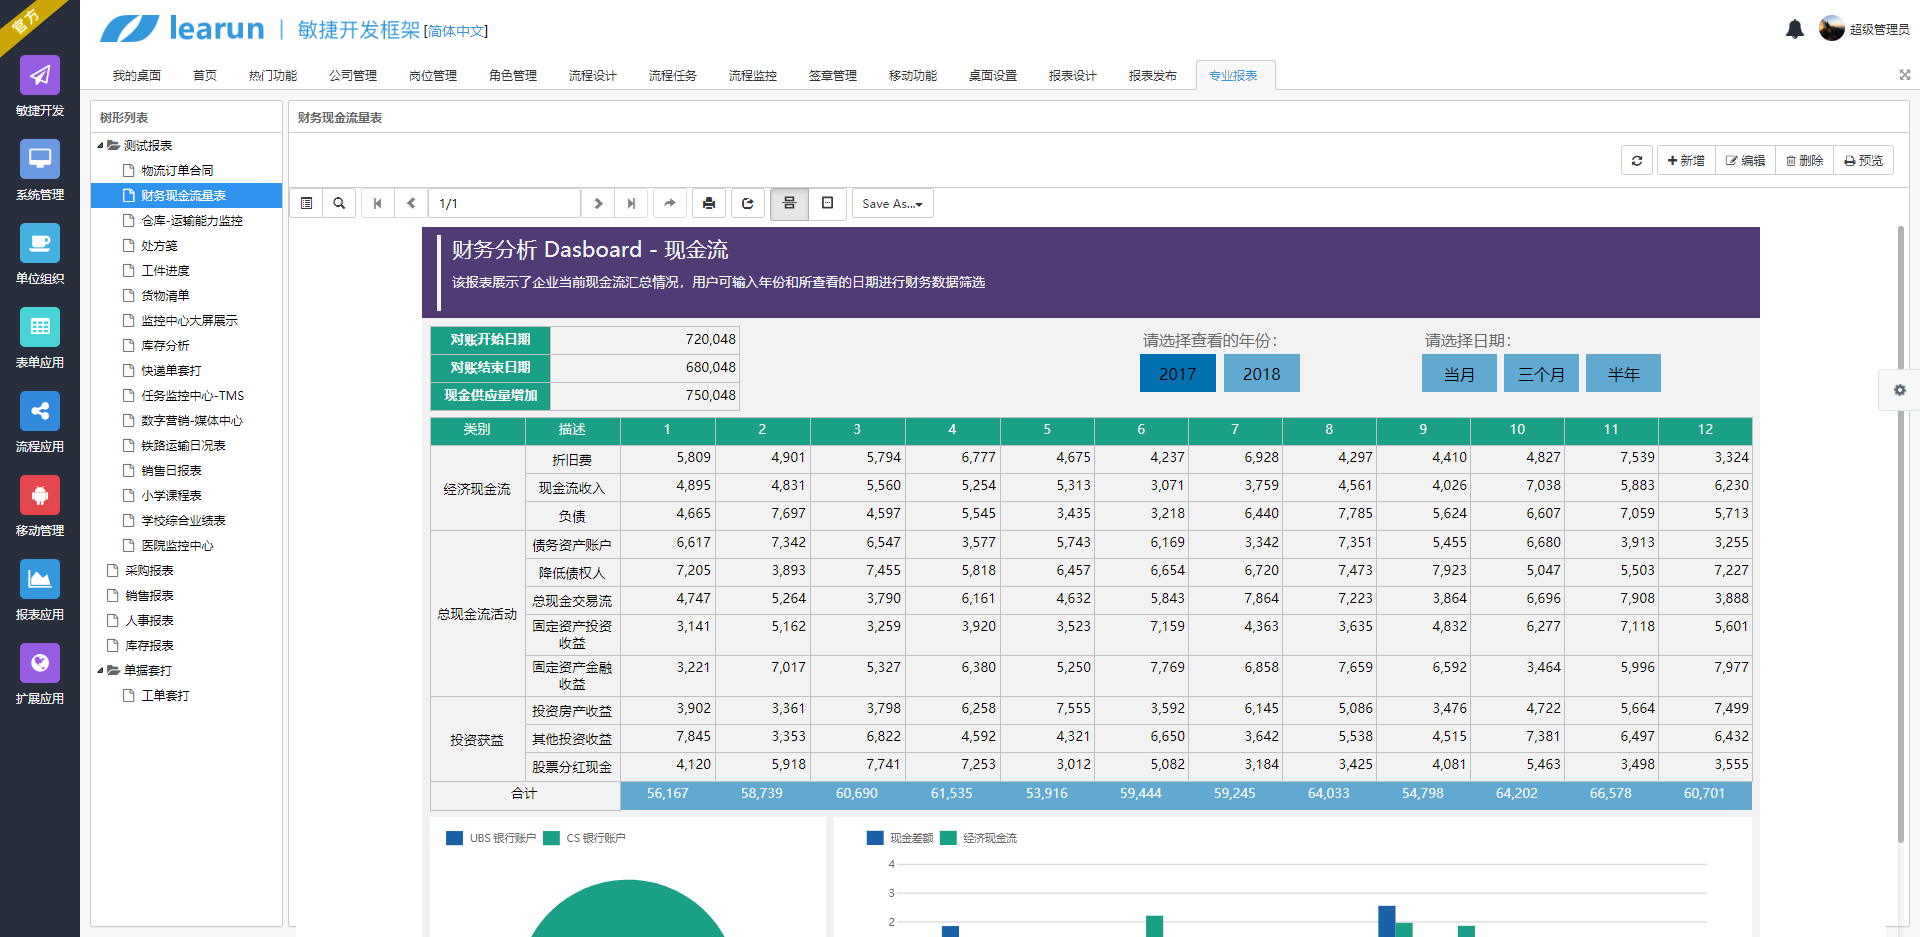1920x937 pixels.
Task: Click the forward arrow icon in report toolbar
Action: click(670, 203)
